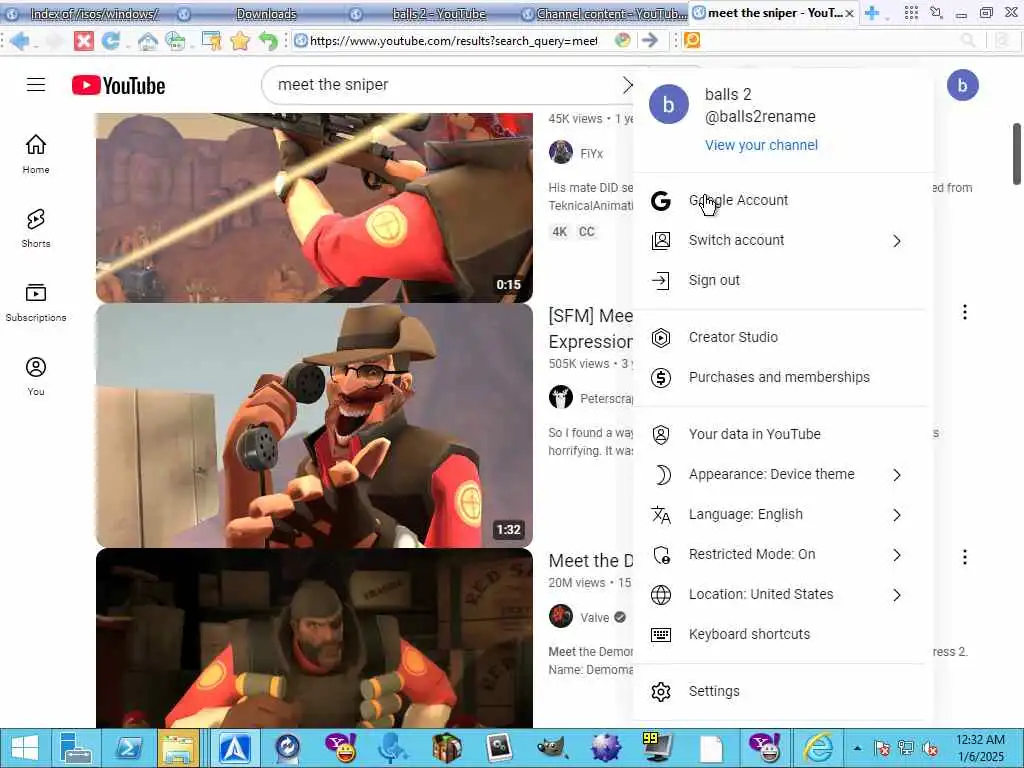Click the FiYx channel avatar
This screenshot has height=768, width=1024.
click(560, 153)
